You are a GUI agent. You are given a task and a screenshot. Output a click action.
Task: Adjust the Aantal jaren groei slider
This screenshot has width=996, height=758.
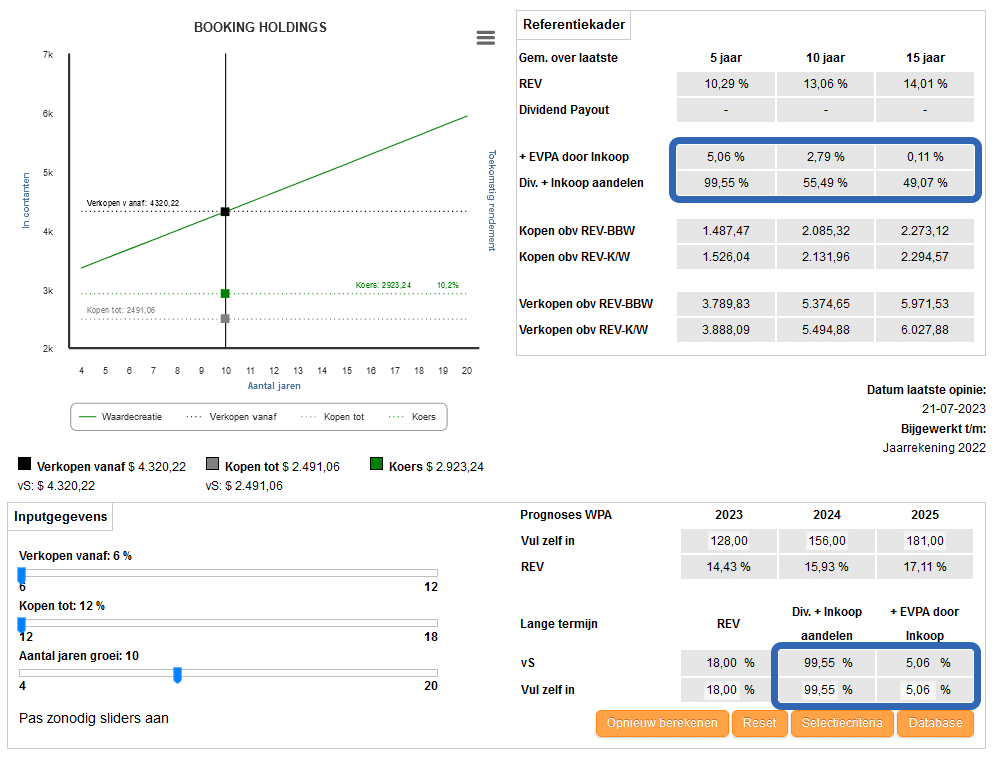[x=178, y=675]
